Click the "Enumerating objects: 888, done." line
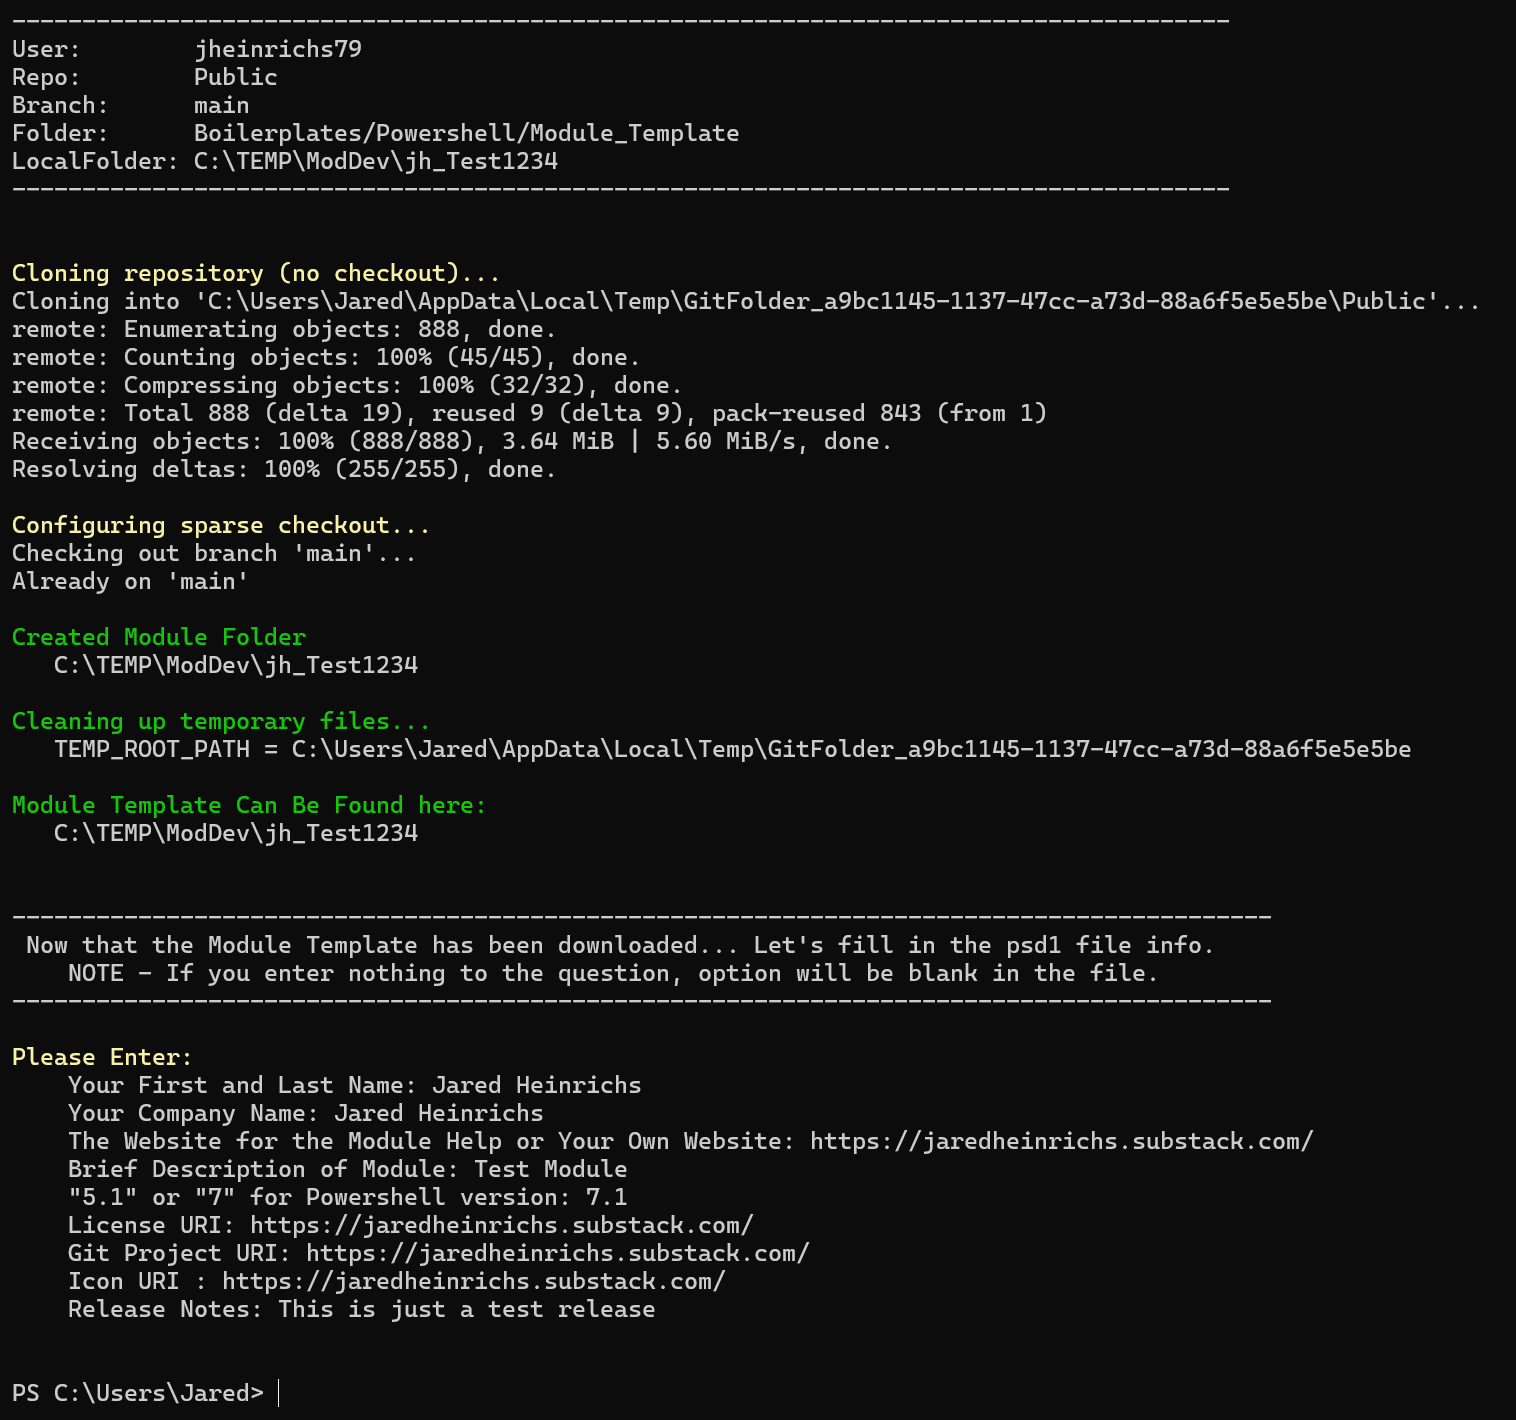1516x1420 pixels. [284, 329]
